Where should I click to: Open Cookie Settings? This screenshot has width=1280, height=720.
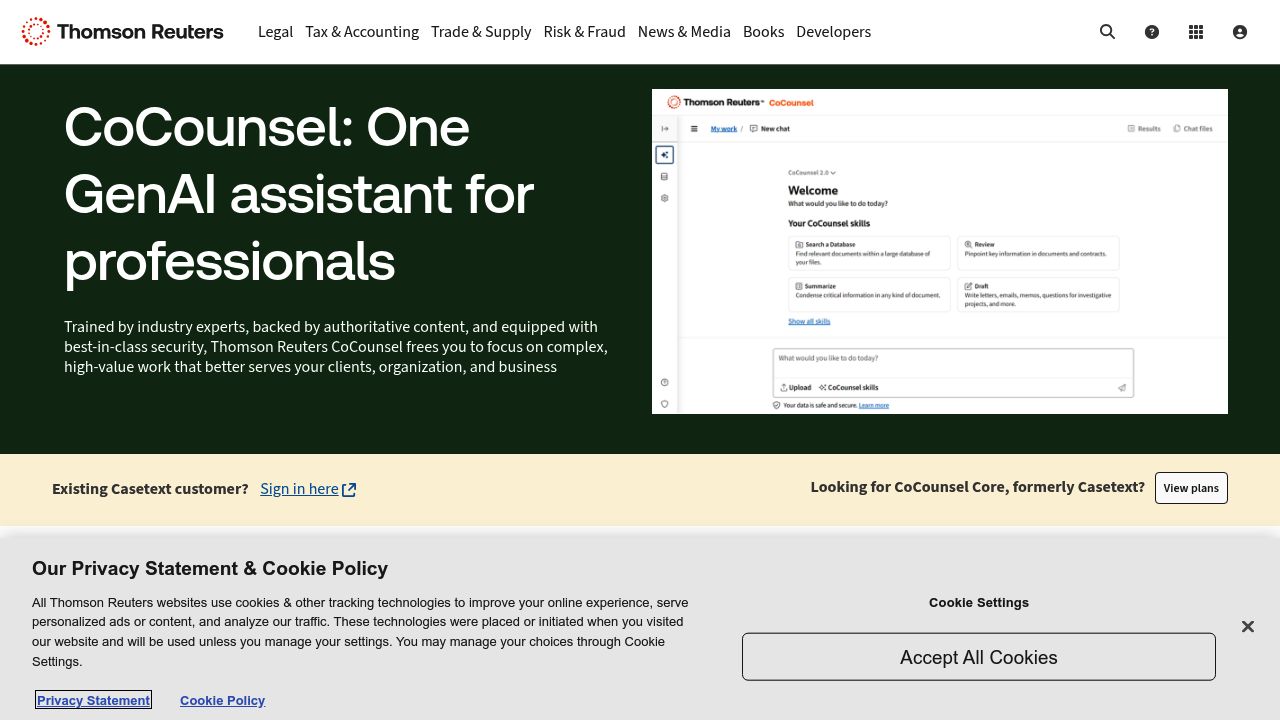pos(979,602)
